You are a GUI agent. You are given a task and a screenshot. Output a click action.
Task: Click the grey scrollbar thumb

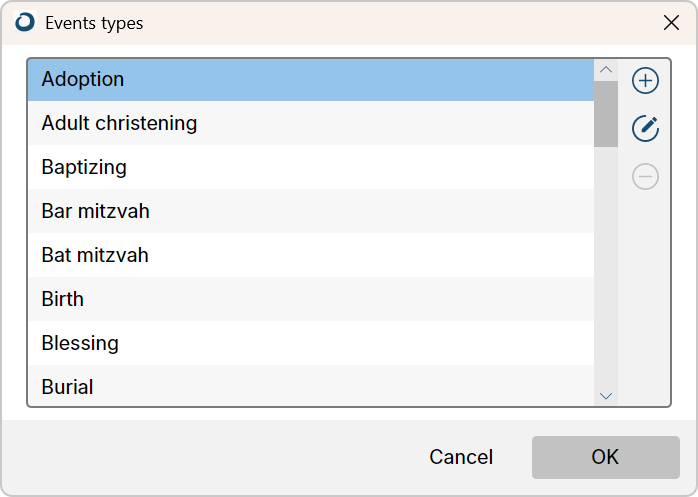(606, 114)
